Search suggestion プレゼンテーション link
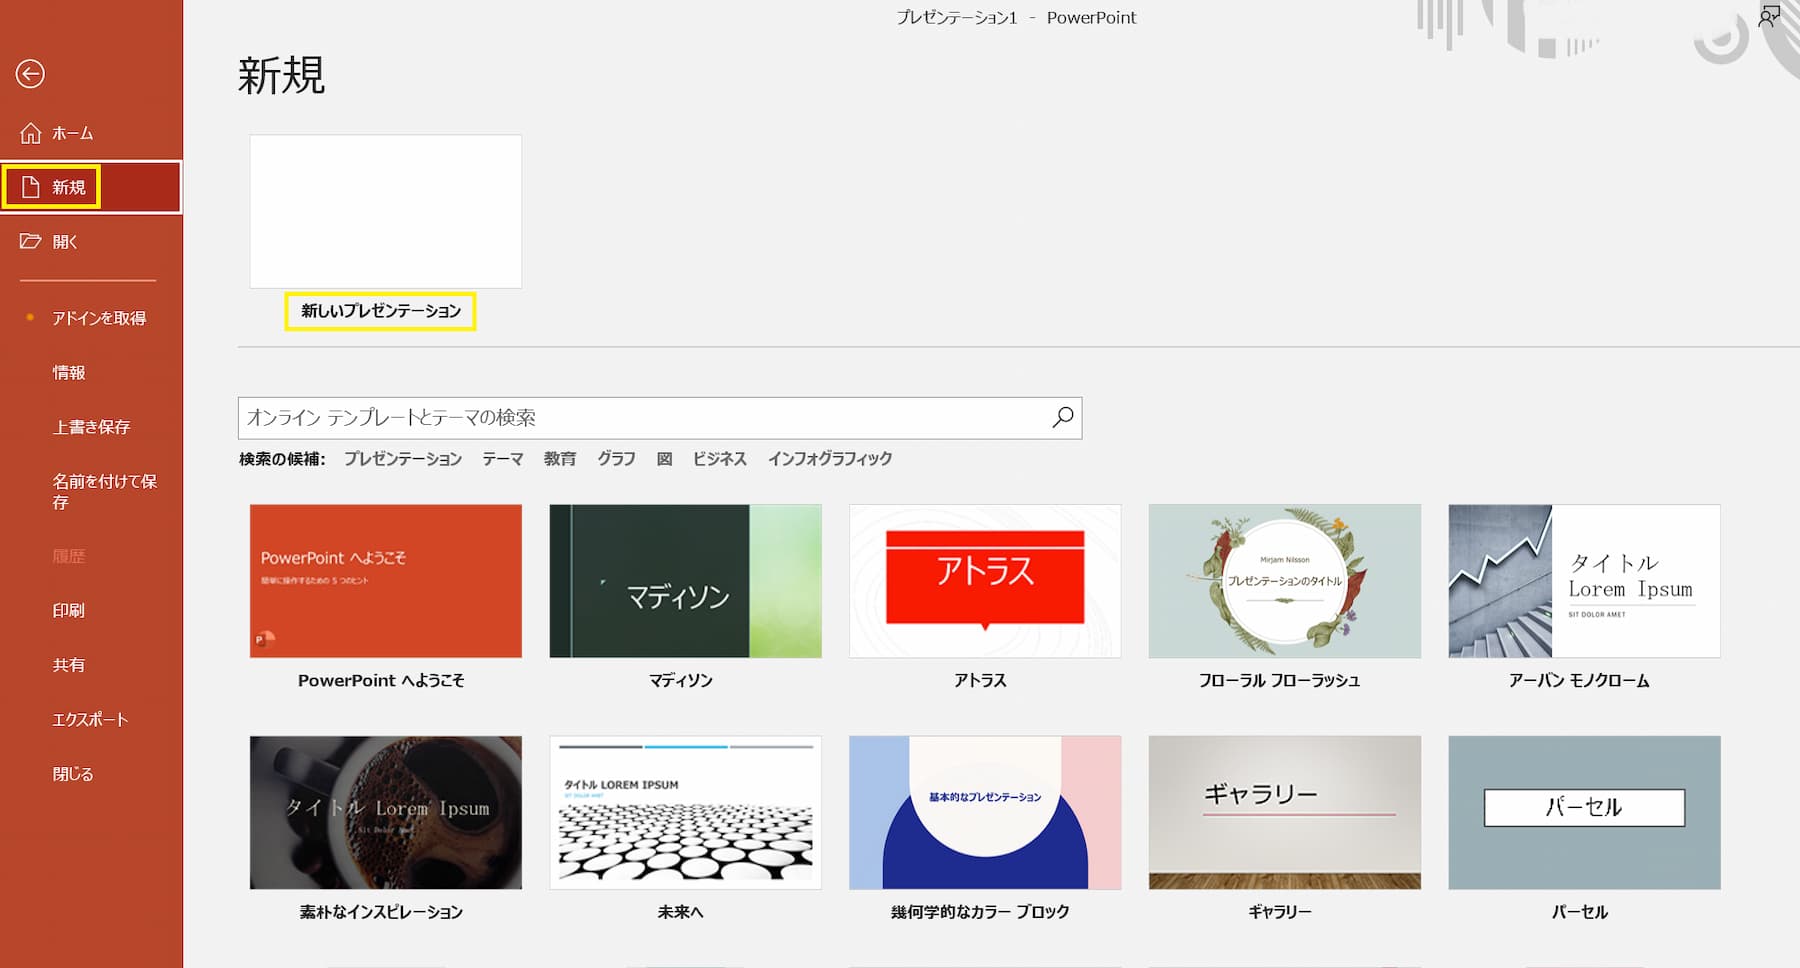This screenshot has height=968, width=1800. [403, 458]
